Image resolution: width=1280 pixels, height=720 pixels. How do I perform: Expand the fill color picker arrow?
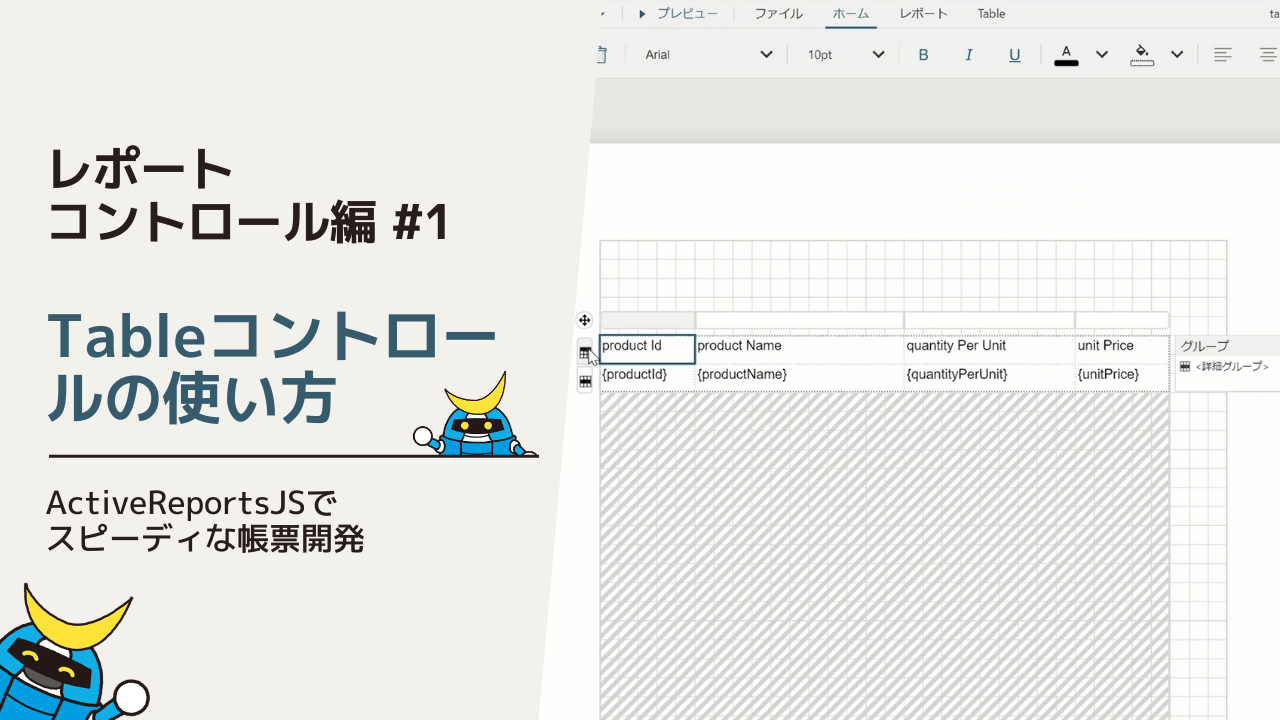point(1177,55)
